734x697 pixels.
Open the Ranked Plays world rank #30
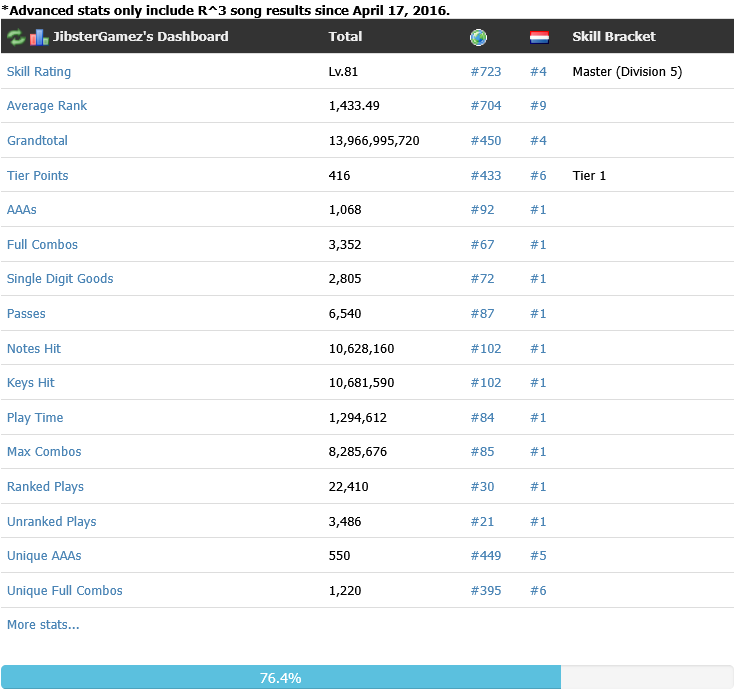(x=482, y=487)
